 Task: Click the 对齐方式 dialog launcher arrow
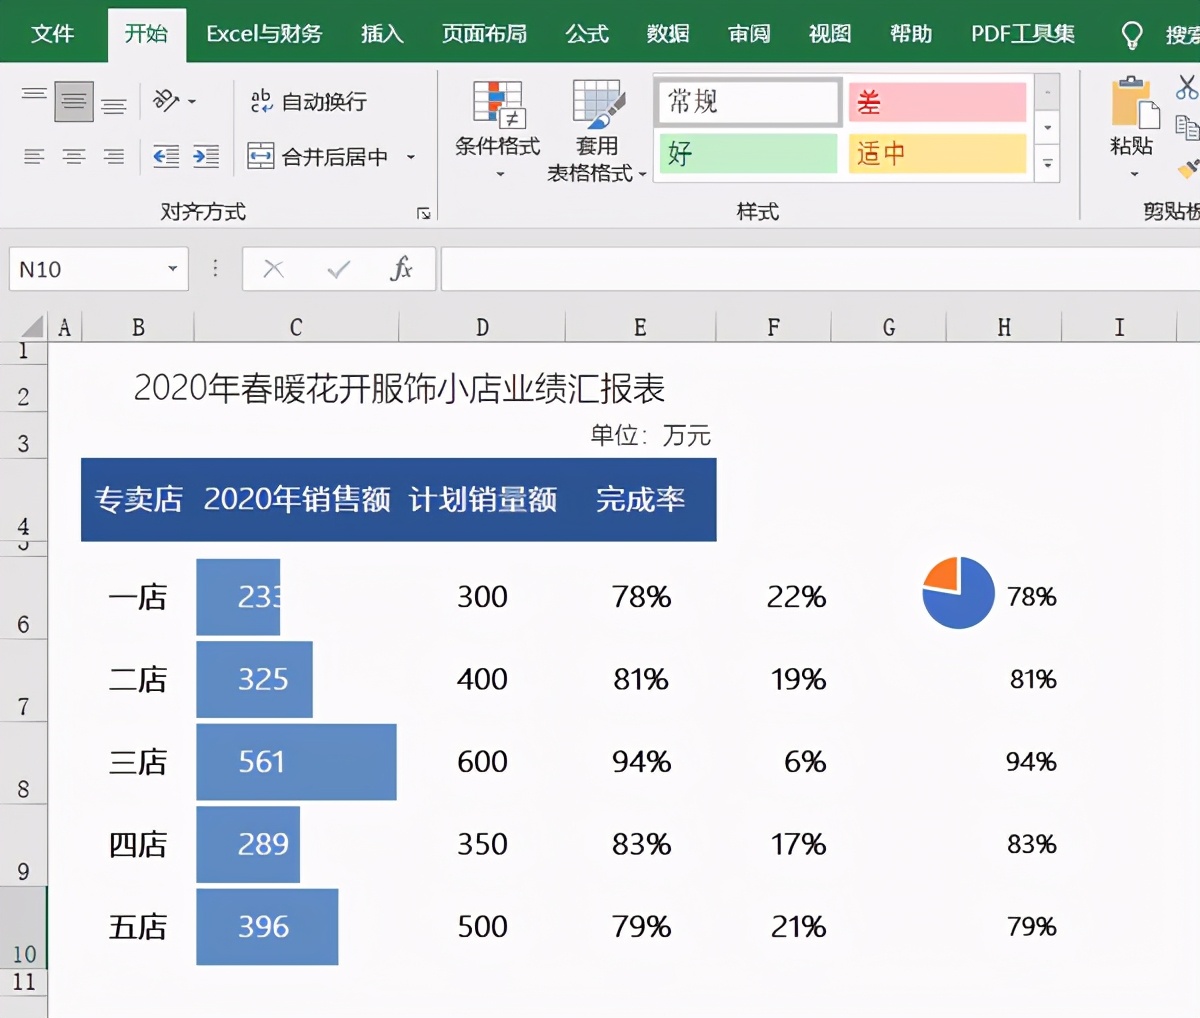coord(424,212)
